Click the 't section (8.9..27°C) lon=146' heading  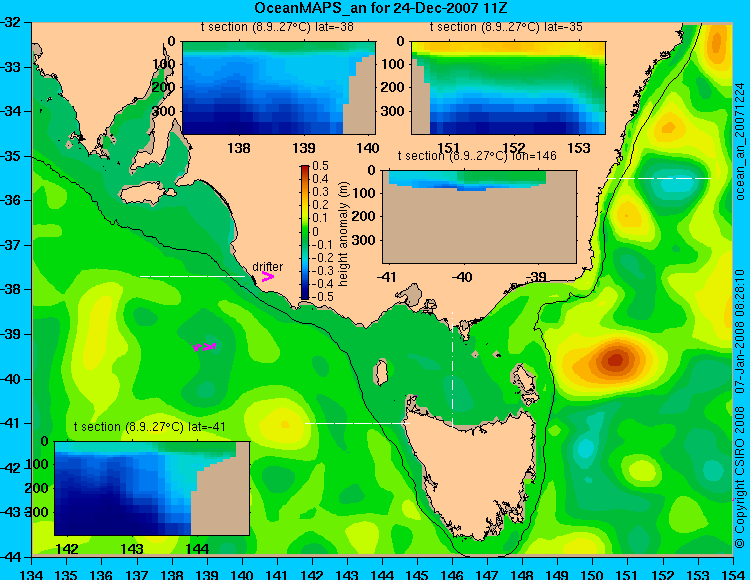click(x=477, y=156)
